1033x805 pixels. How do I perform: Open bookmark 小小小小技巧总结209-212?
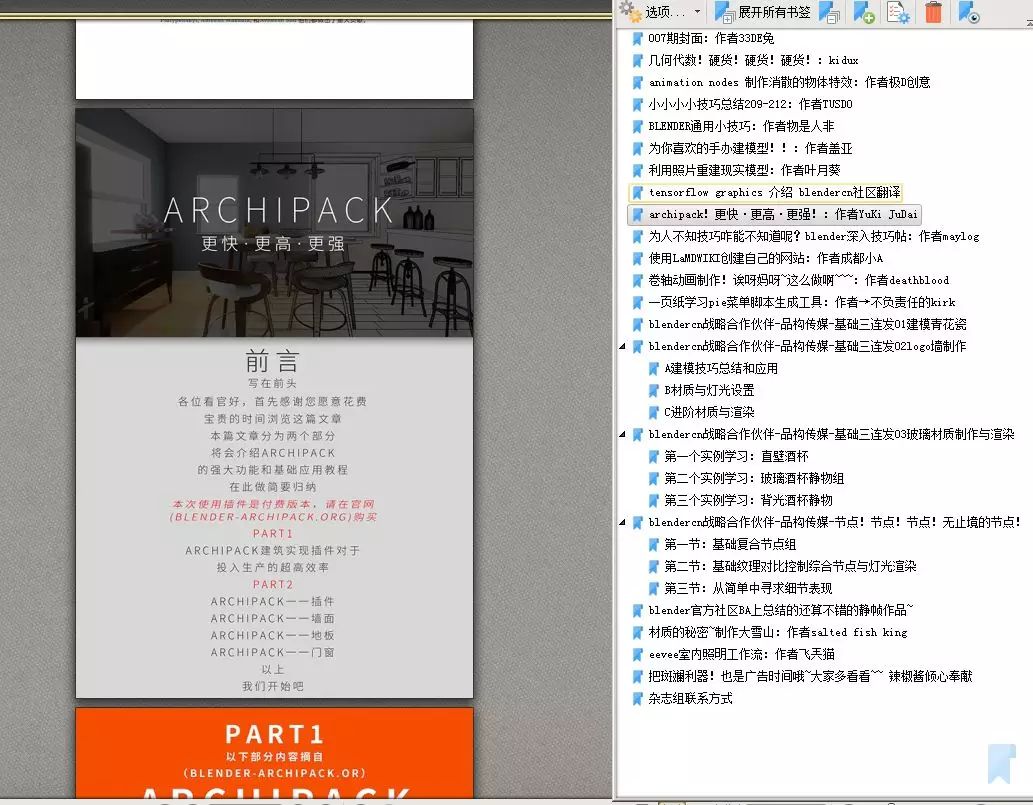(750, 104)
